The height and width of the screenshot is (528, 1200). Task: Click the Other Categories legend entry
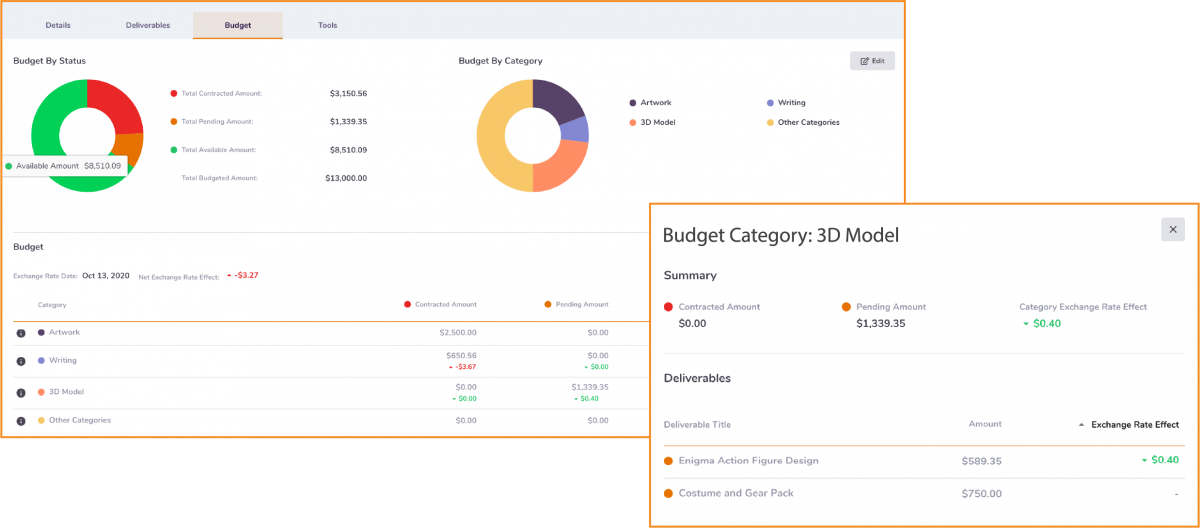[x=808, y=123]
